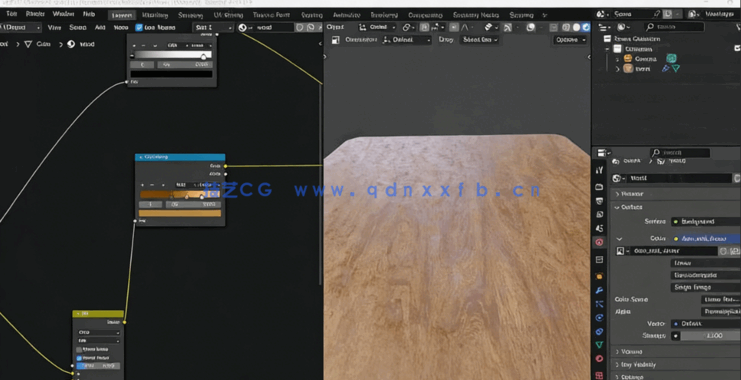Click the viewport snapping magnet icon
The image size is (741, 380).
pos(424,27)
